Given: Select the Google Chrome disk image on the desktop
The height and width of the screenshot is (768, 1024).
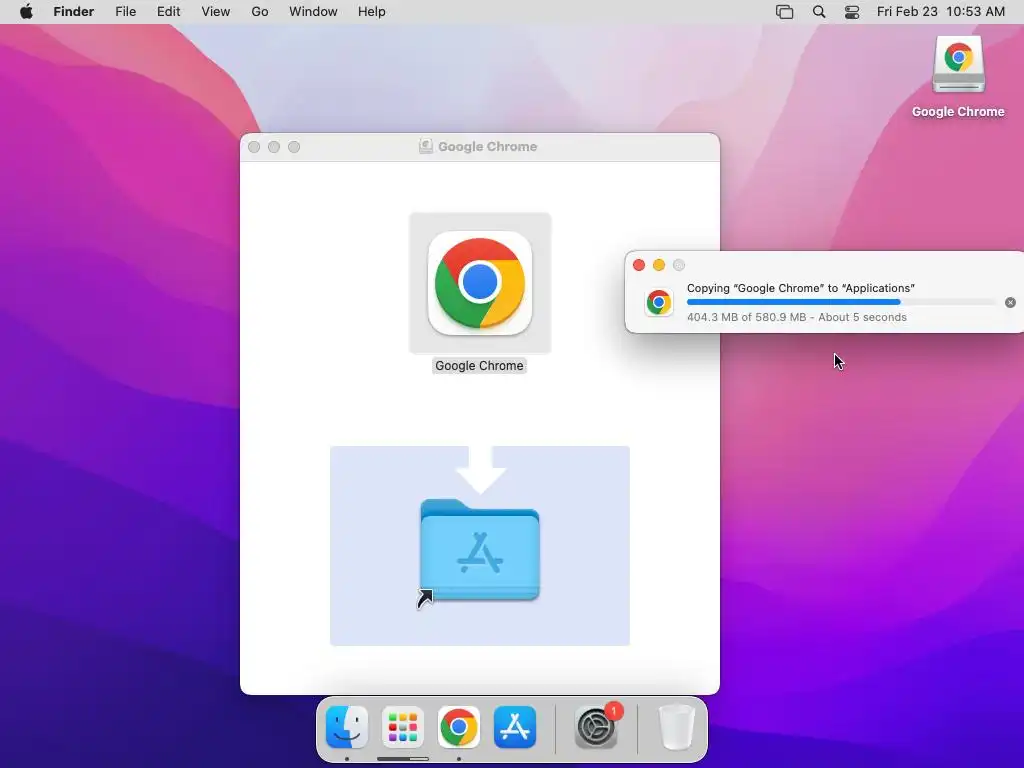Looking at the screenshot, I should pos(958,65).
